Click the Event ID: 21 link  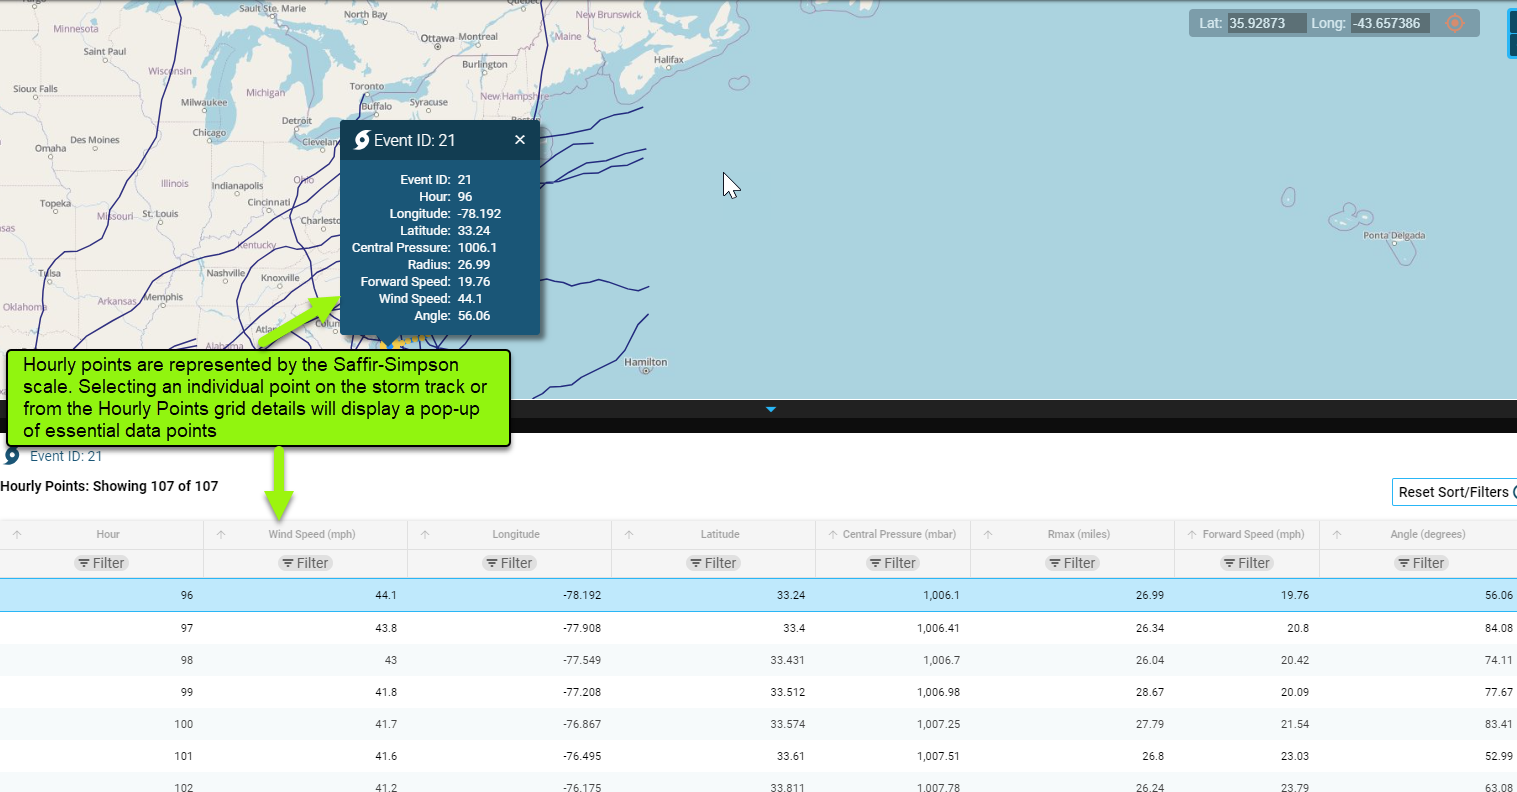tap(66, 456)
